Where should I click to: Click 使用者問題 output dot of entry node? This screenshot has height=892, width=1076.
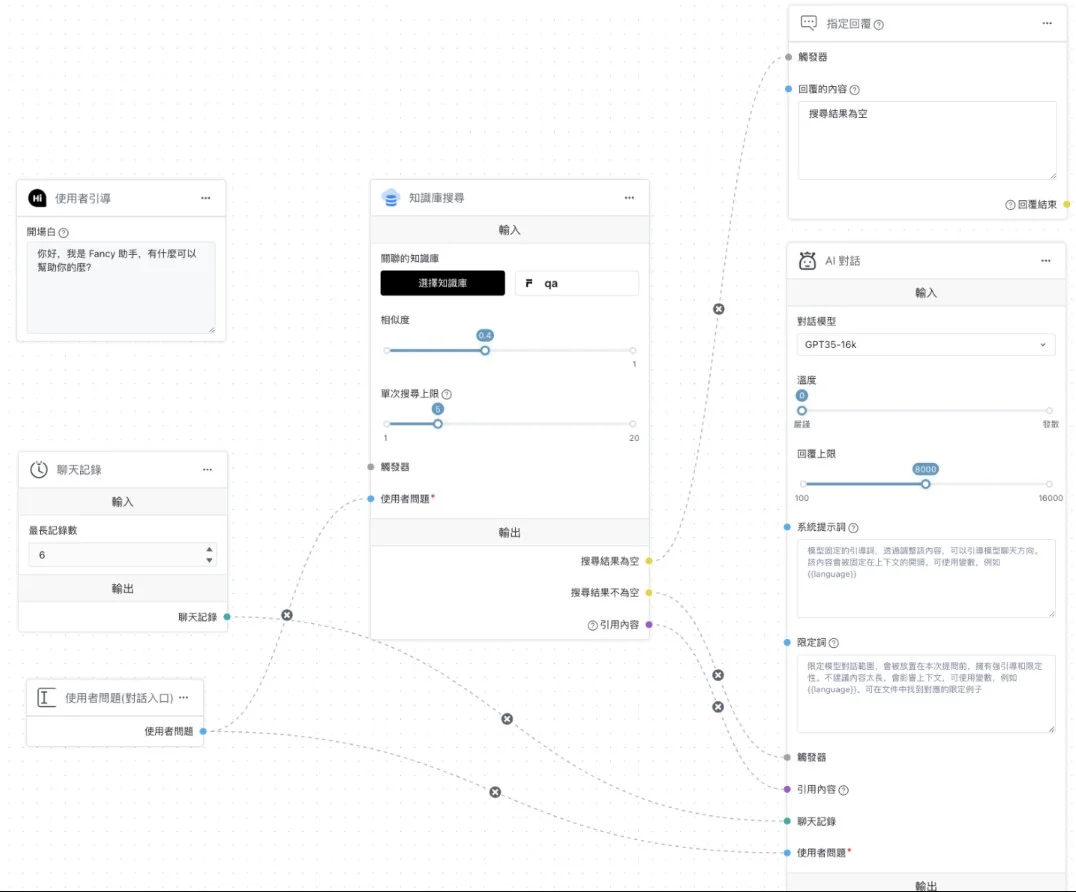coord(203,731)
